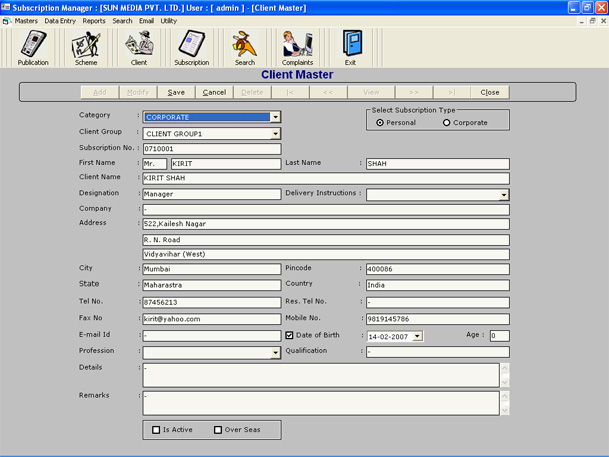Expand the Category dropdown arrow
This screenshot has height=457, width=609.
pyautogui.click(x=275, y=117)
